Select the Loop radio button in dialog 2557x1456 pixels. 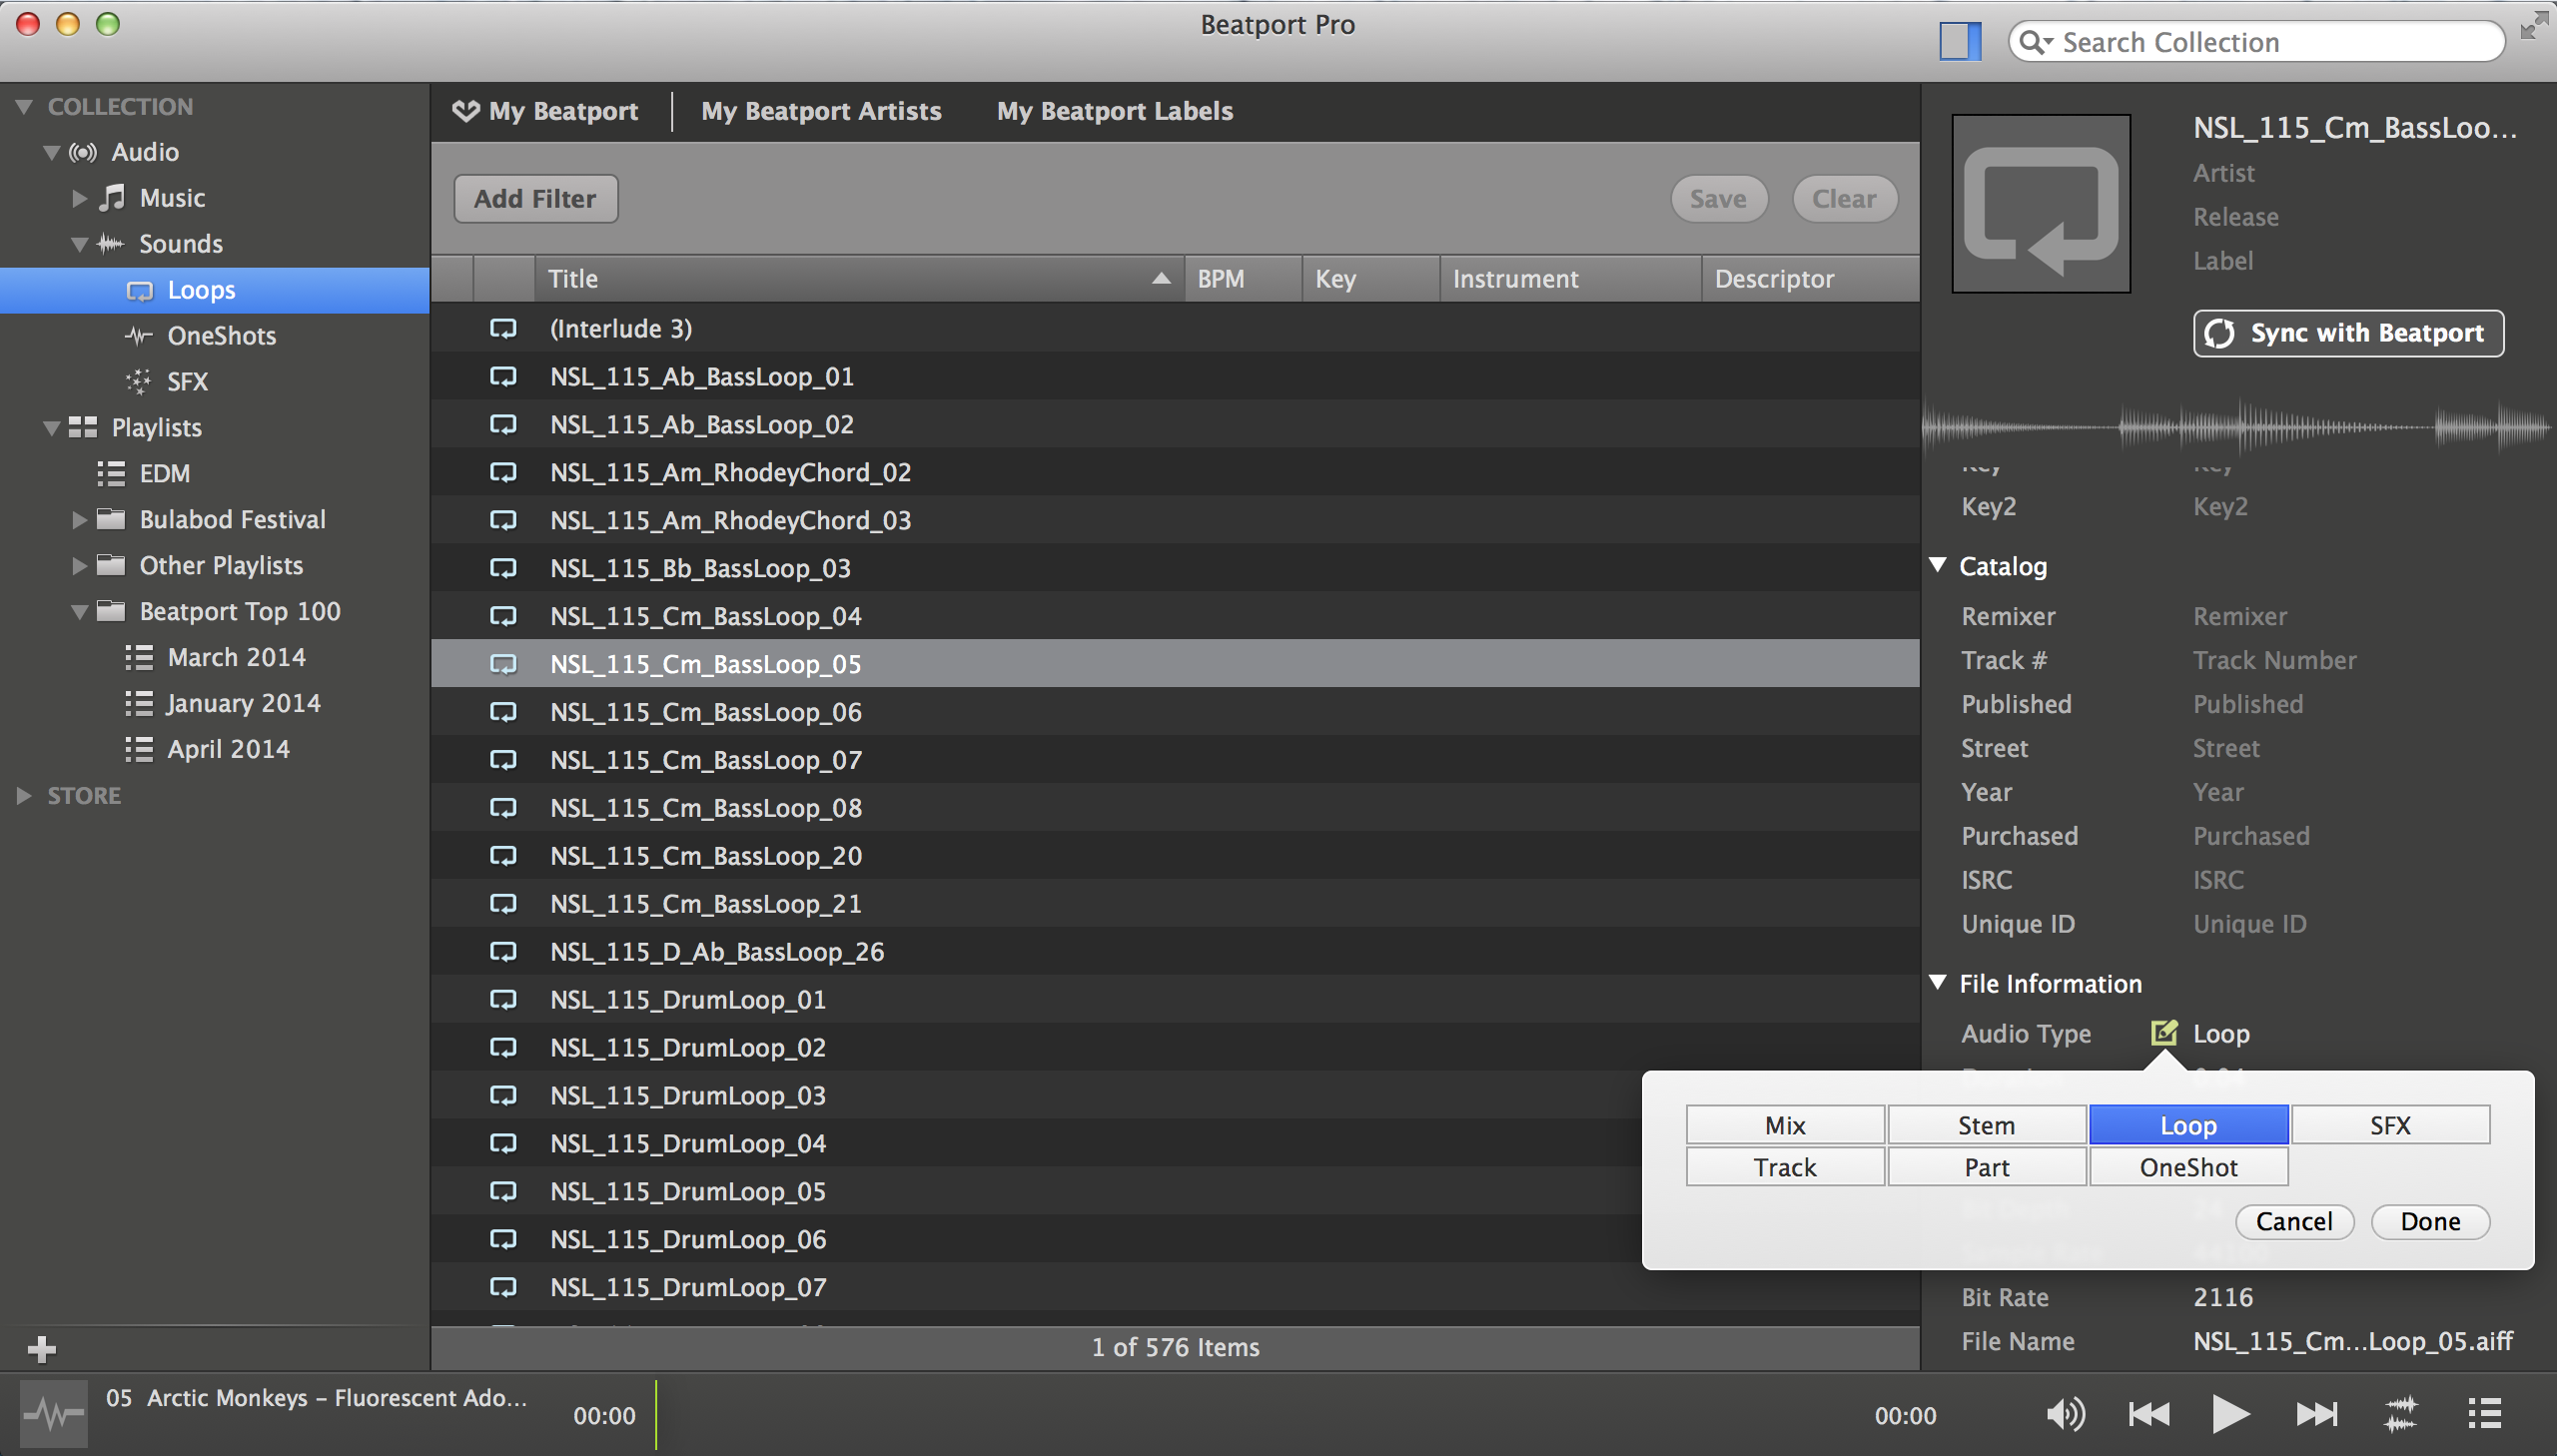(2186, 1124)
